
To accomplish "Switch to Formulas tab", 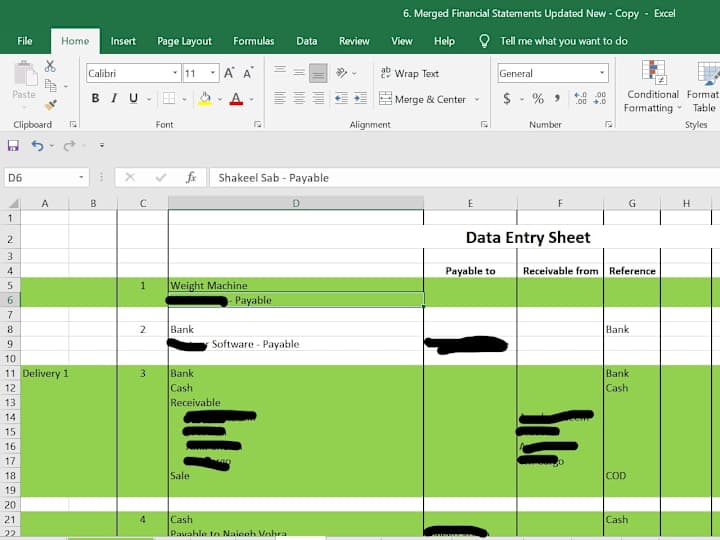I will [253, 41].
